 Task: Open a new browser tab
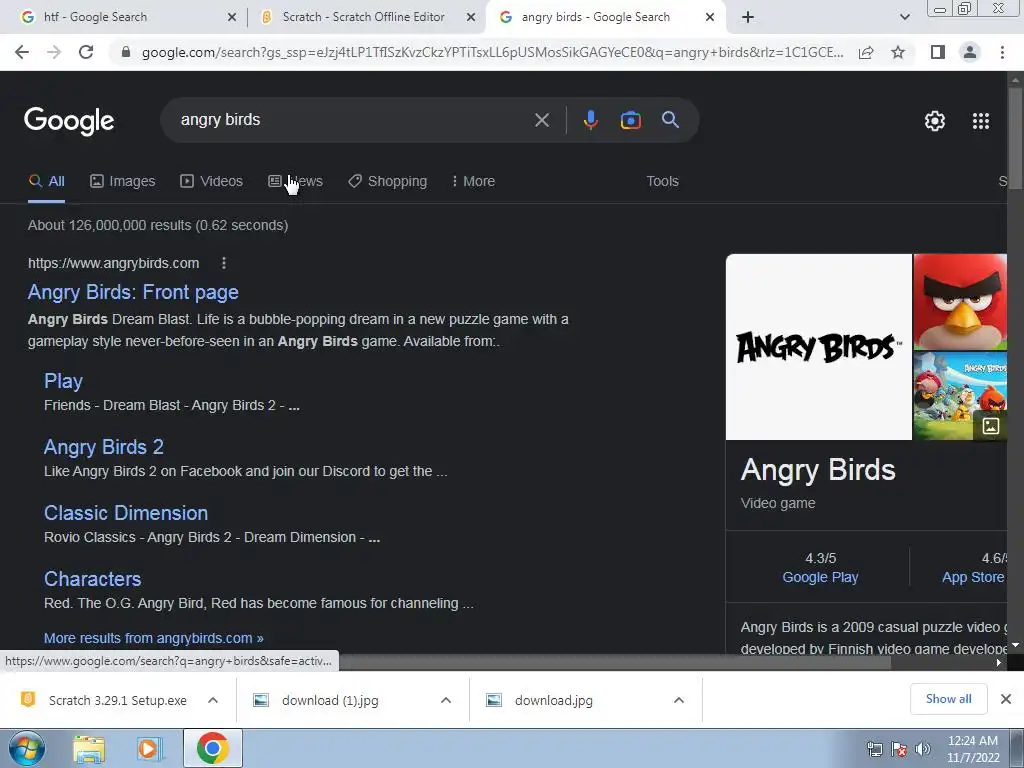(748, 17)
